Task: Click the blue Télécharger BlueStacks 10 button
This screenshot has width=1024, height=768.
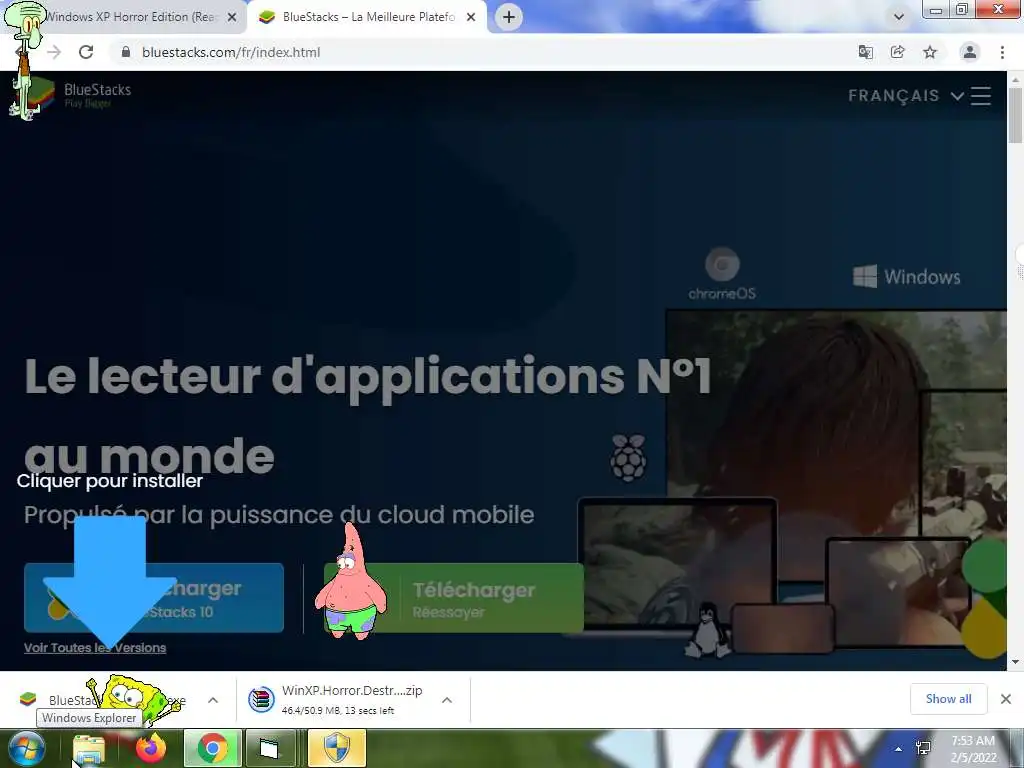Action: (154, 598)
